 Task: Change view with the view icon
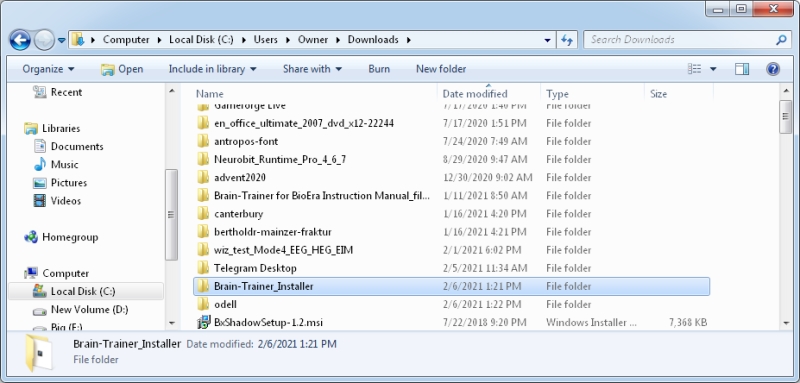click(694, 69)
